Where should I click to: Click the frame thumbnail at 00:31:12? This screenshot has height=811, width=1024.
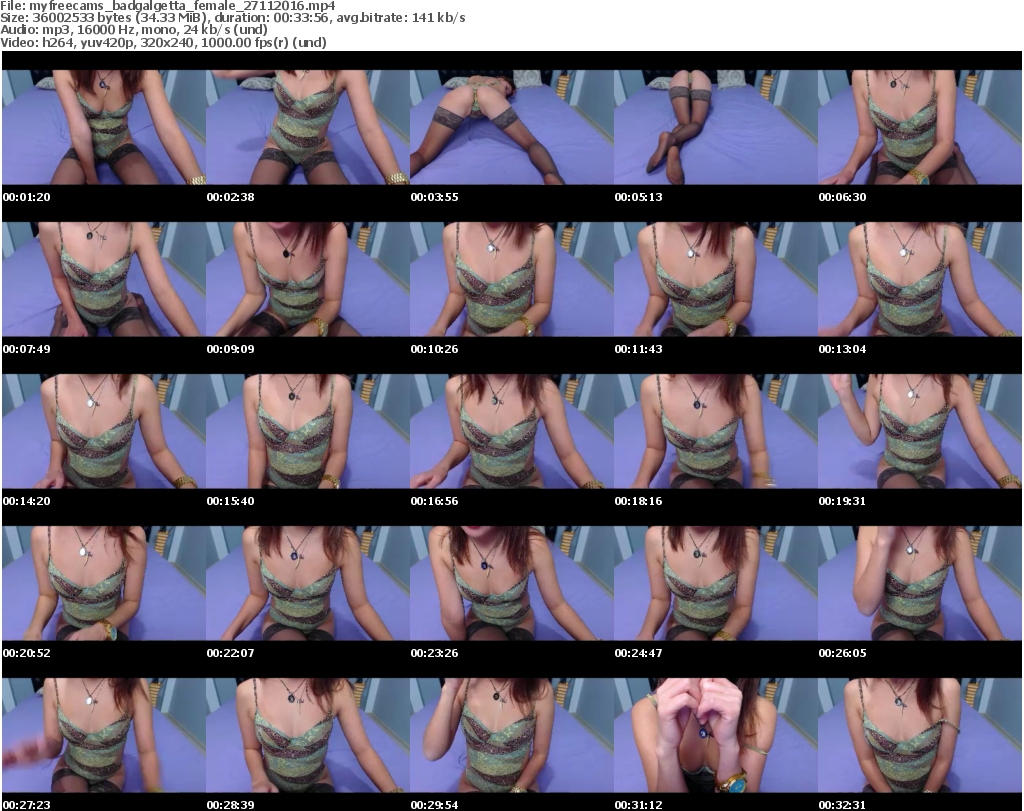click(716, 735)
